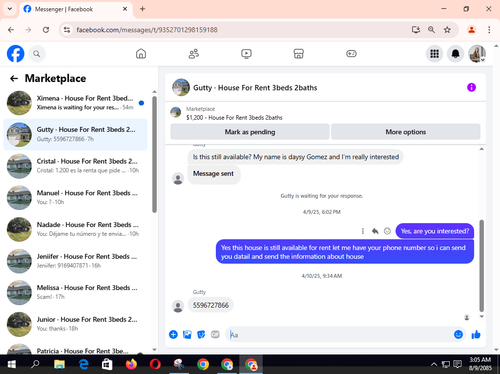Viewport: 500px width, 374px height.
Task: Open File Explorer from taskbar
Action: tap(59, 364)
